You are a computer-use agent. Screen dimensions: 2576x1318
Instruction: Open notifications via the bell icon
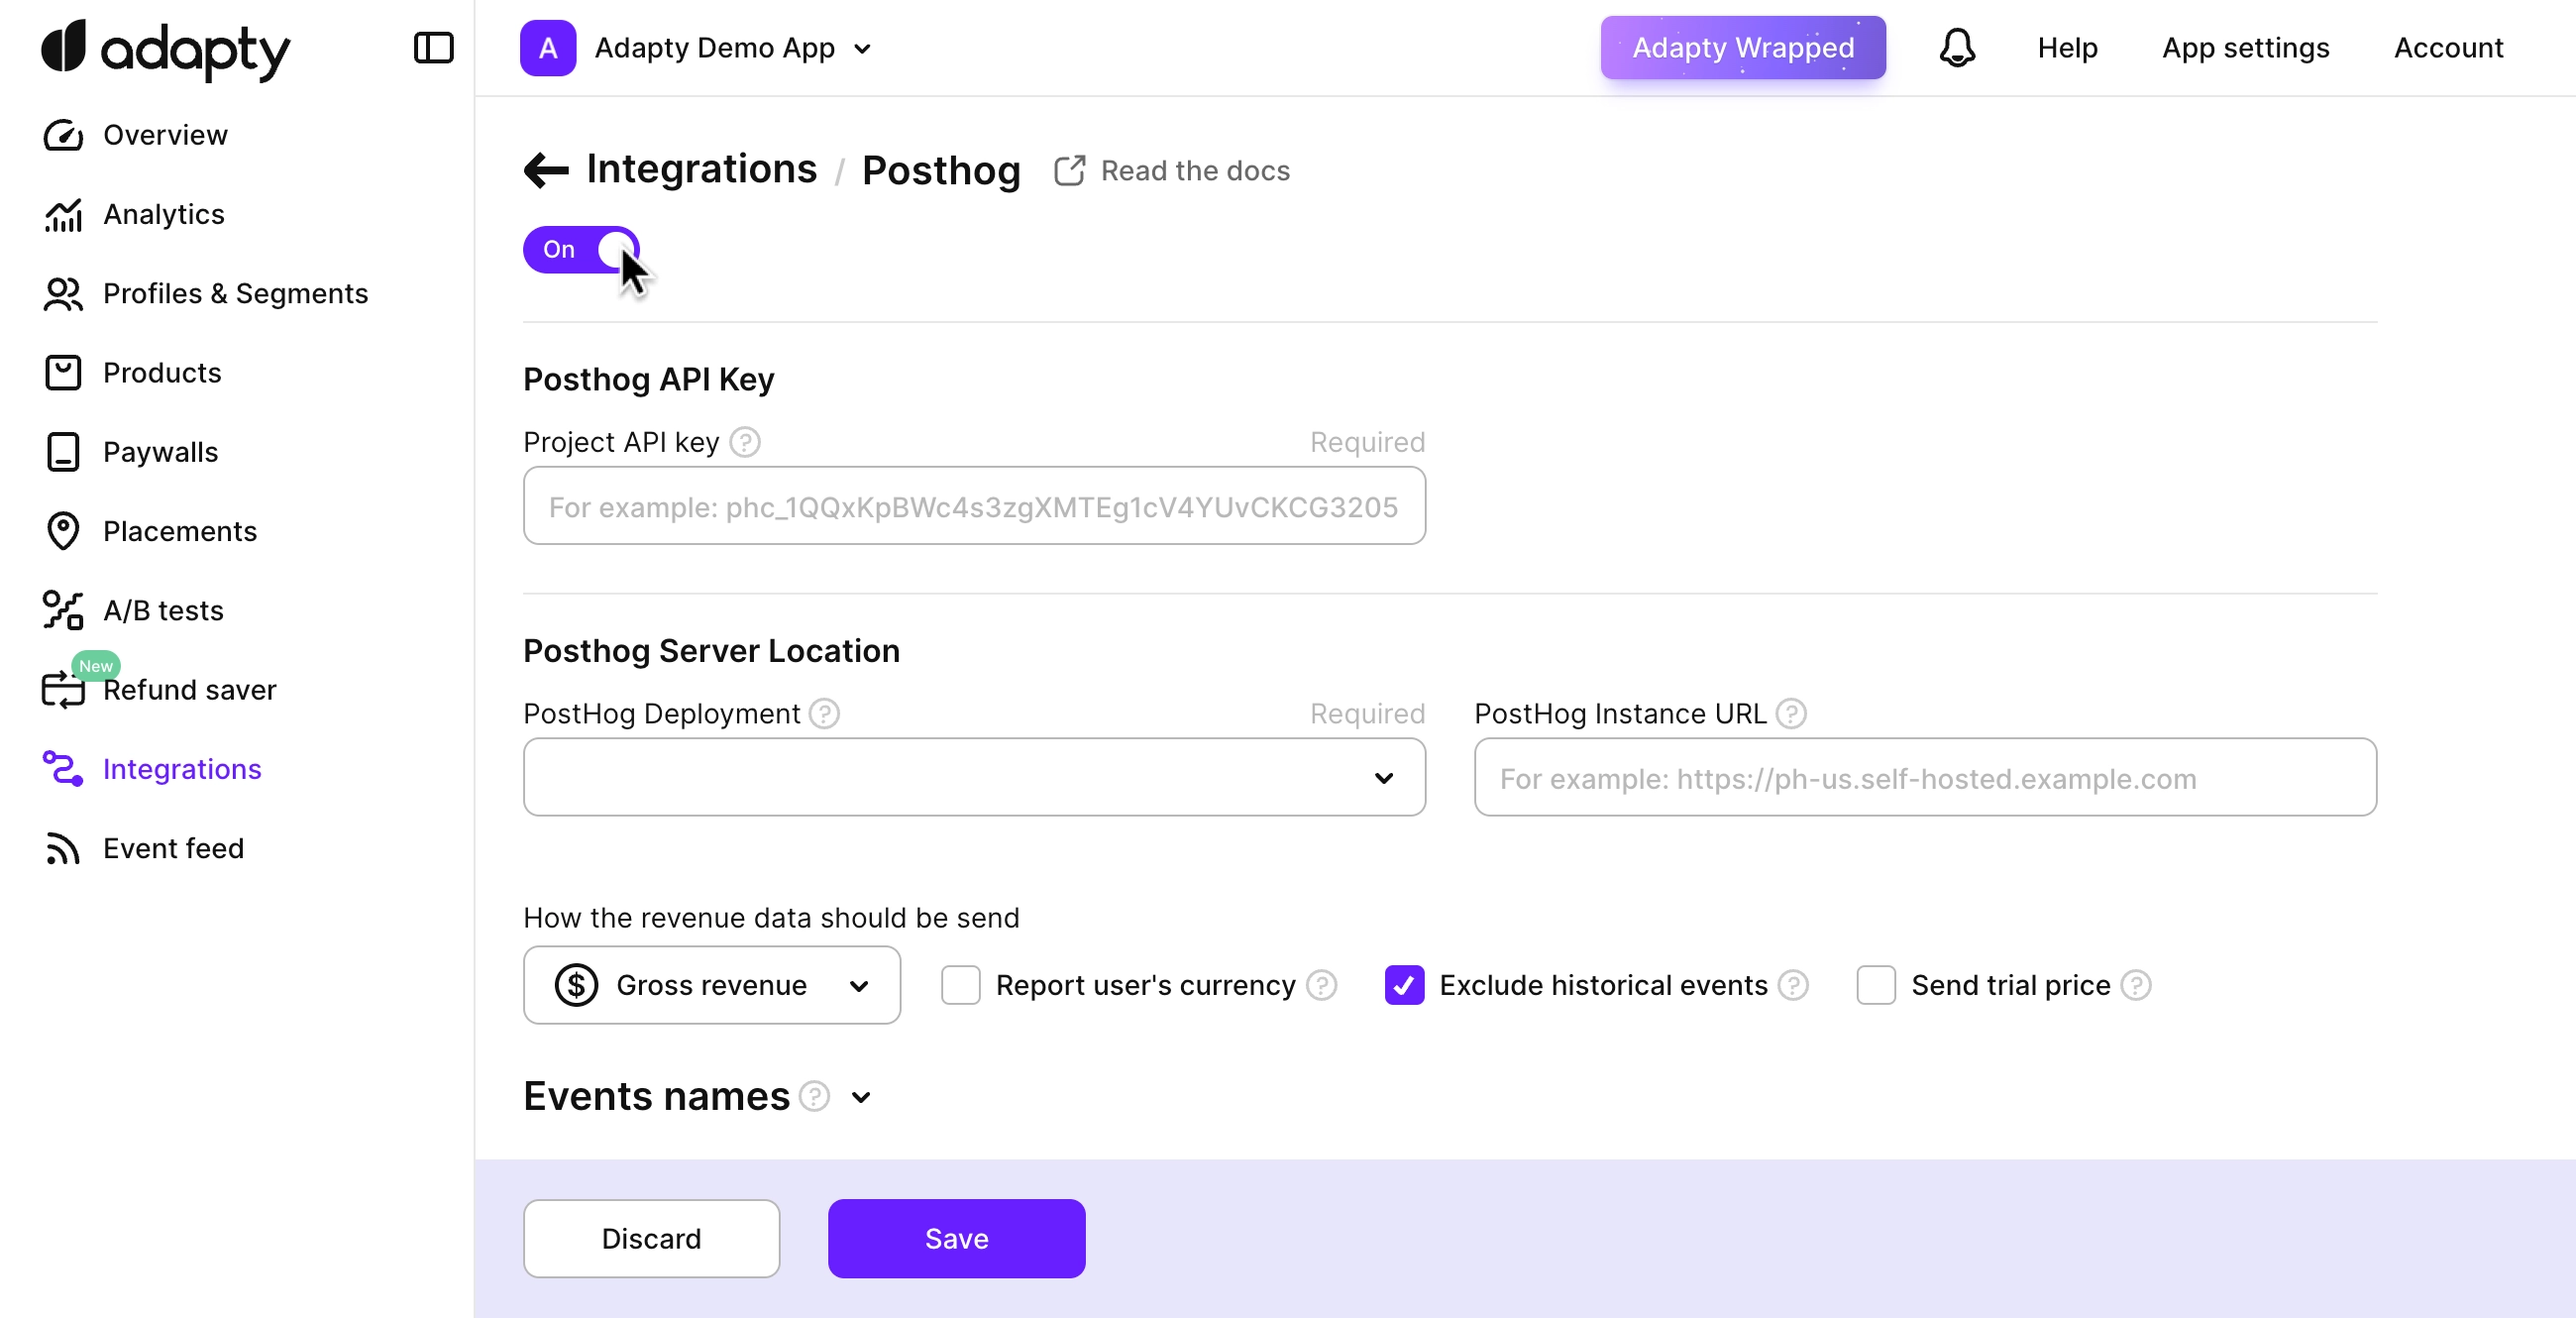click(1957, 48)
